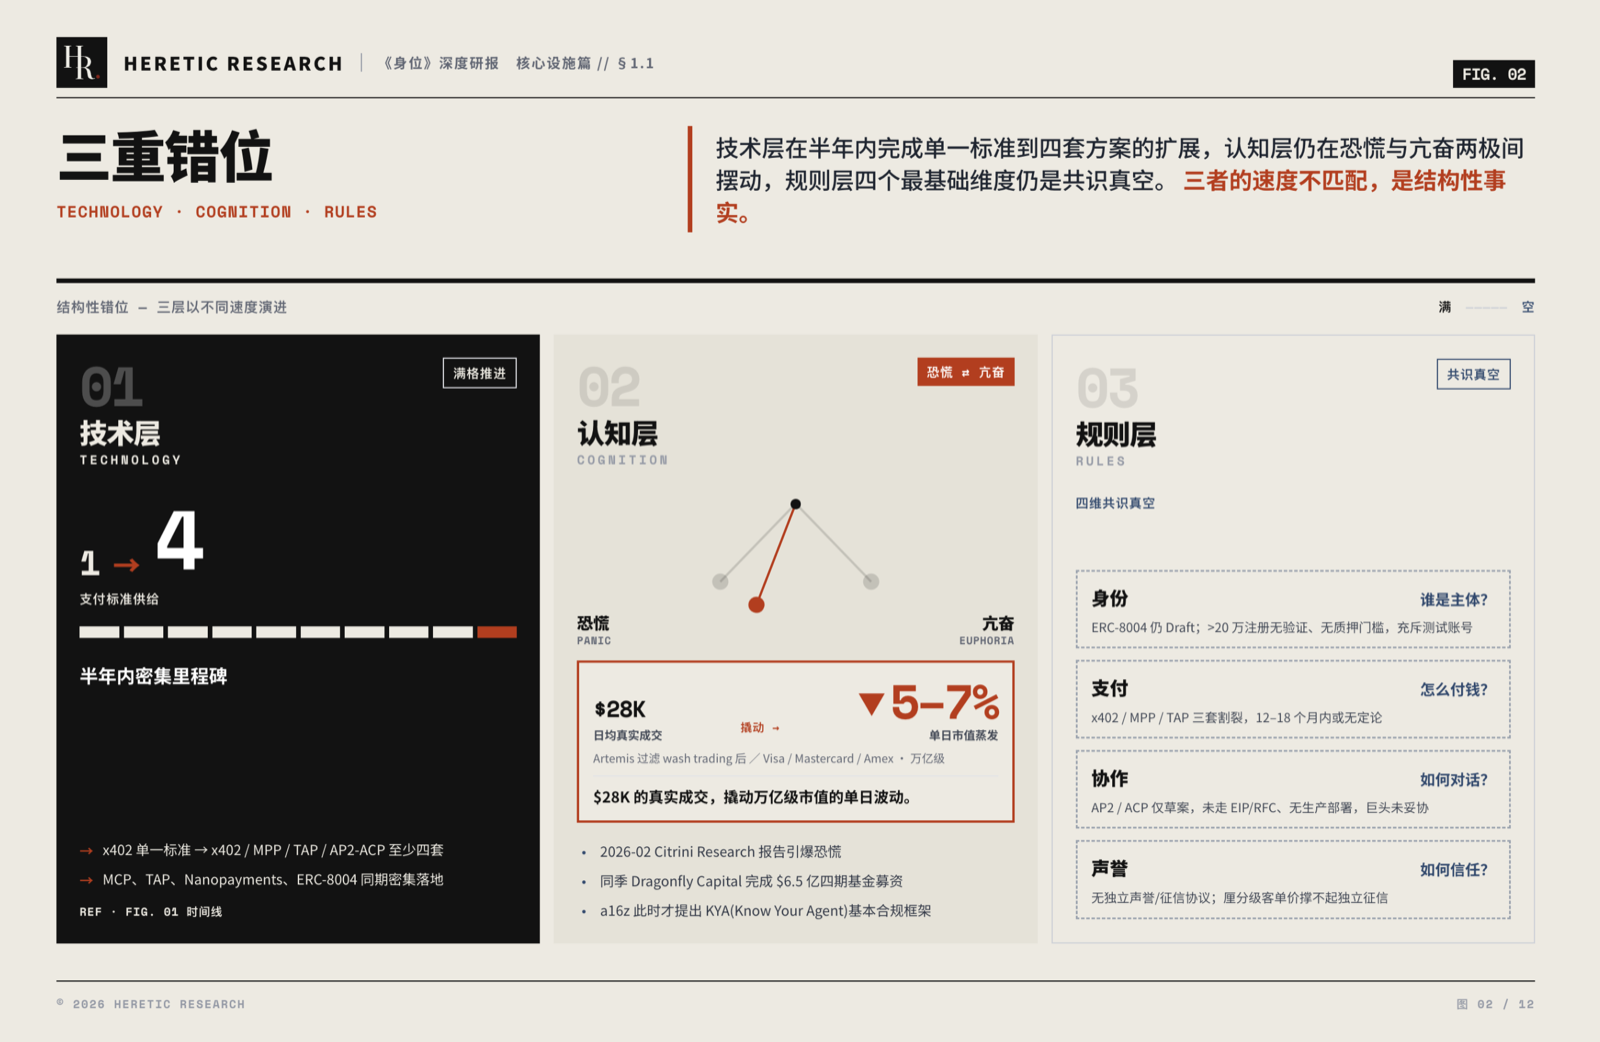Select the 声誉 rule card
The height and width of the screenshot is (1042, 1600).
coord(1293,879)
